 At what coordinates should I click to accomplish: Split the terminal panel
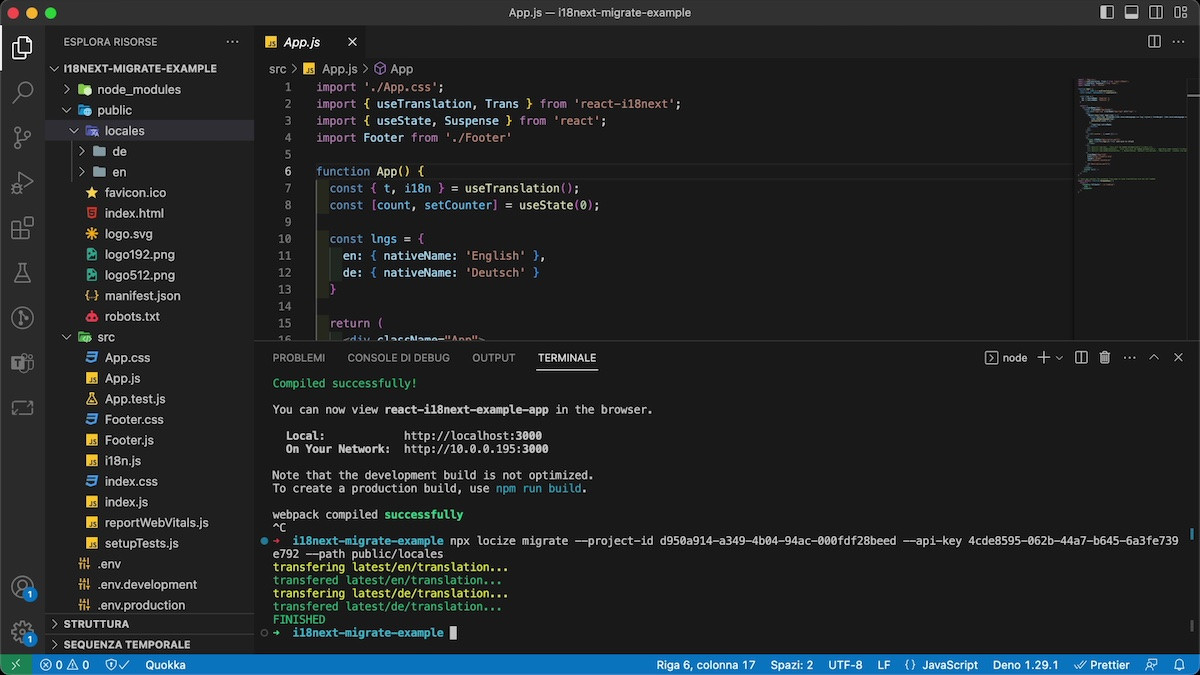(x=1081, y=358)
